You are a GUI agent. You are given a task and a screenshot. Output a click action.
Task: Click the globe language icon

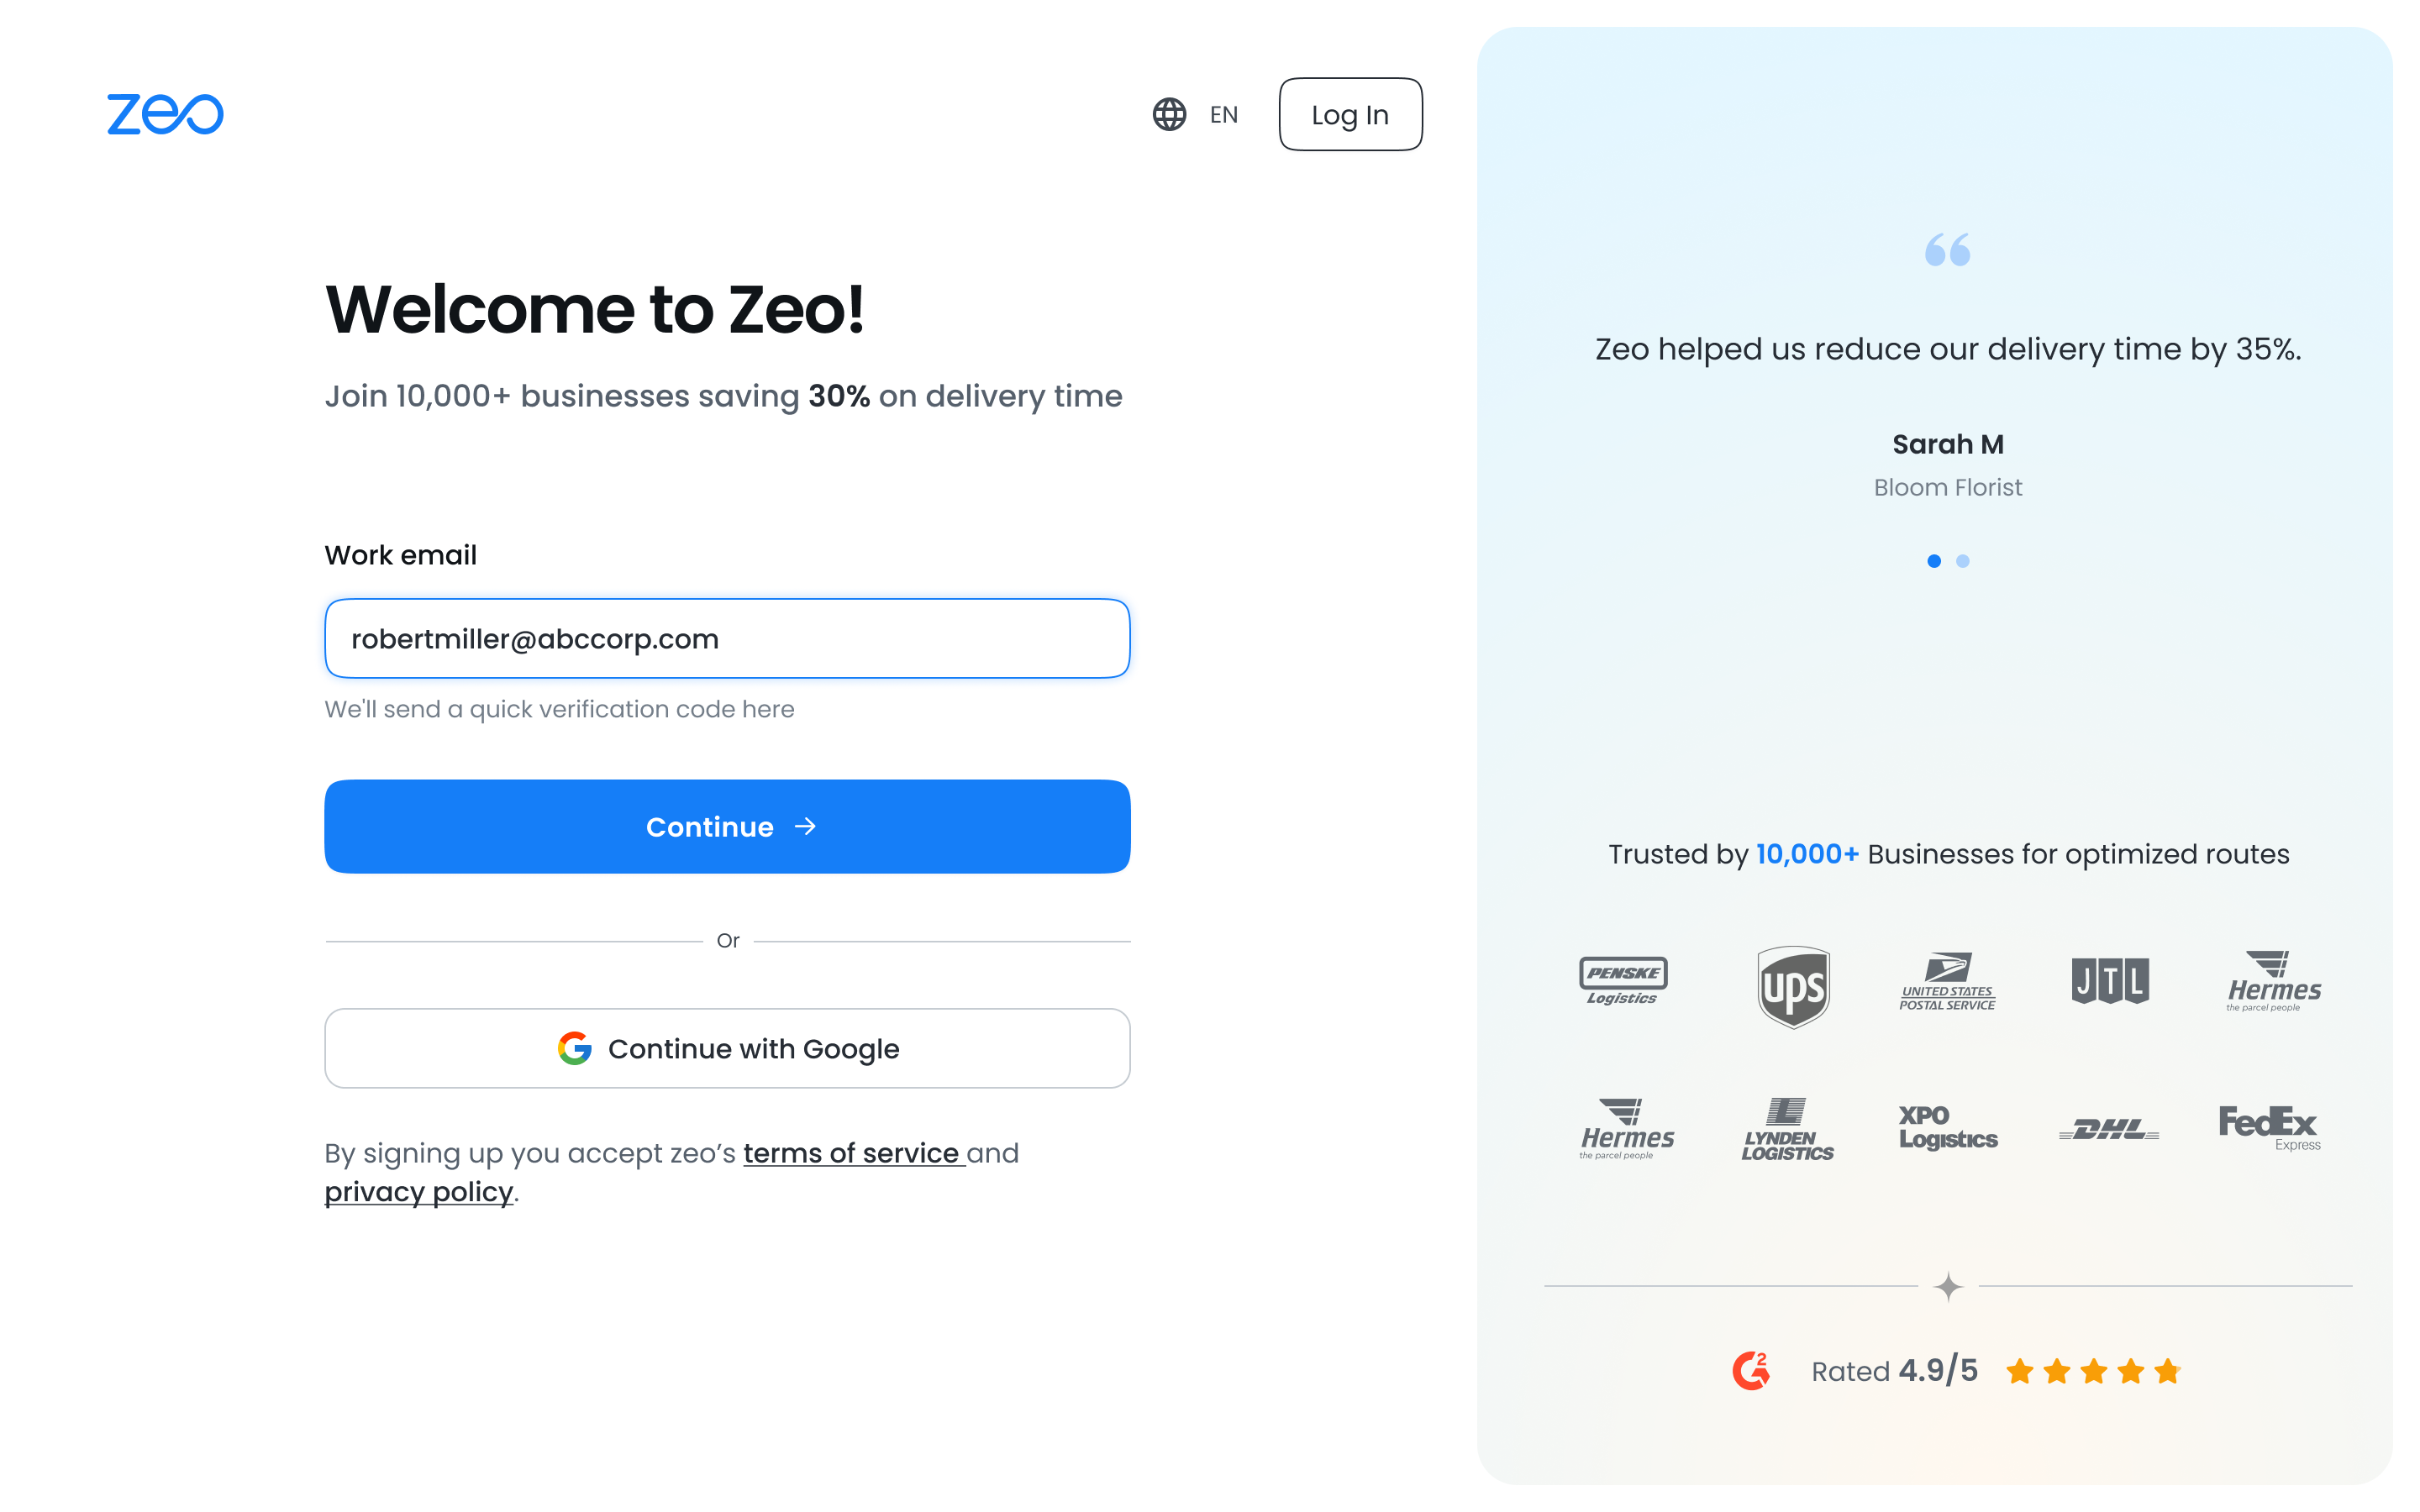tap(1169, 114)
